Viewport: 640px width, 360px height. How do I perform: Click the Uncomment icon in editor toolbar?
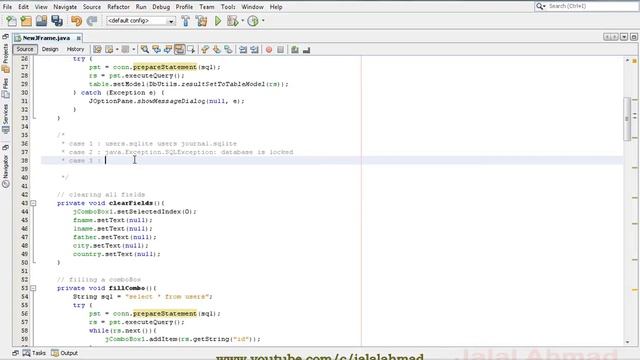point(306,49)
